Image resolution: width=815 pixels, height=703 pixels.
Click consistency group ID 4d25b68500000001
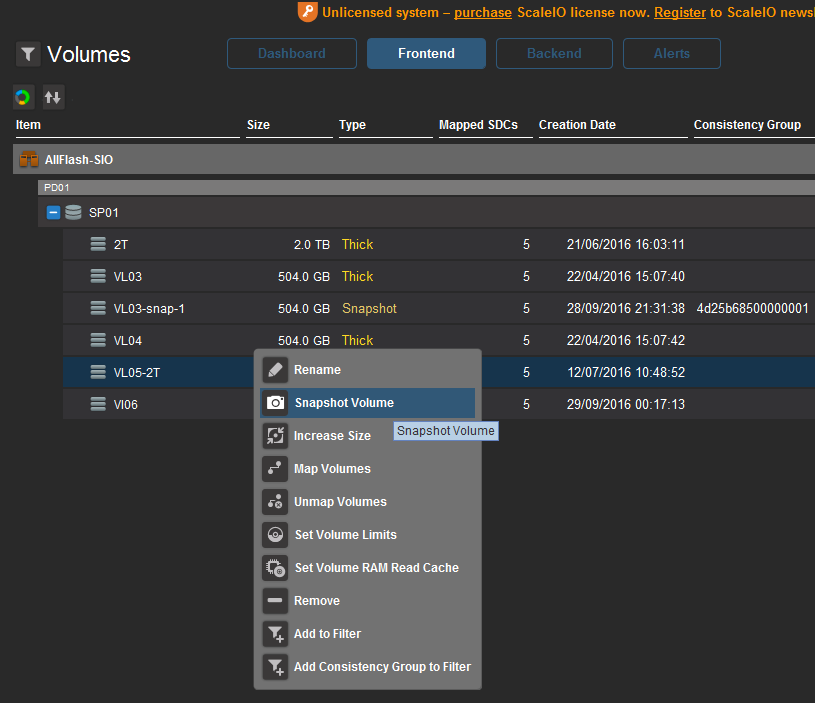pos(752,308)
